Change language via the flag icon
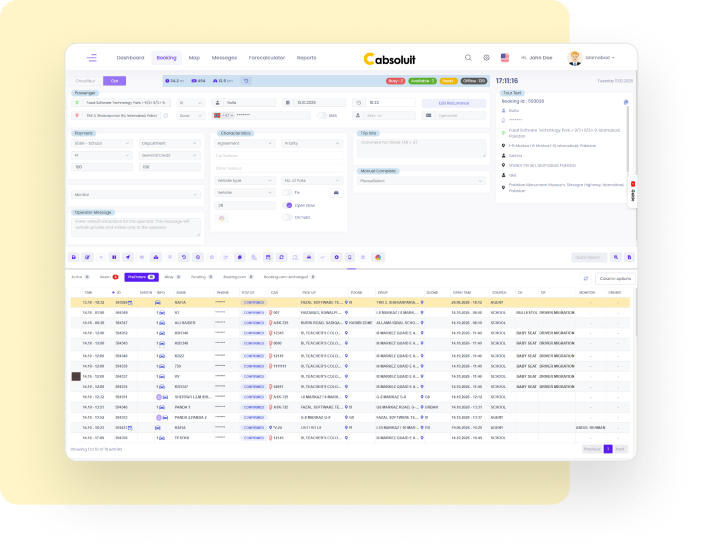 click(505, 57)
